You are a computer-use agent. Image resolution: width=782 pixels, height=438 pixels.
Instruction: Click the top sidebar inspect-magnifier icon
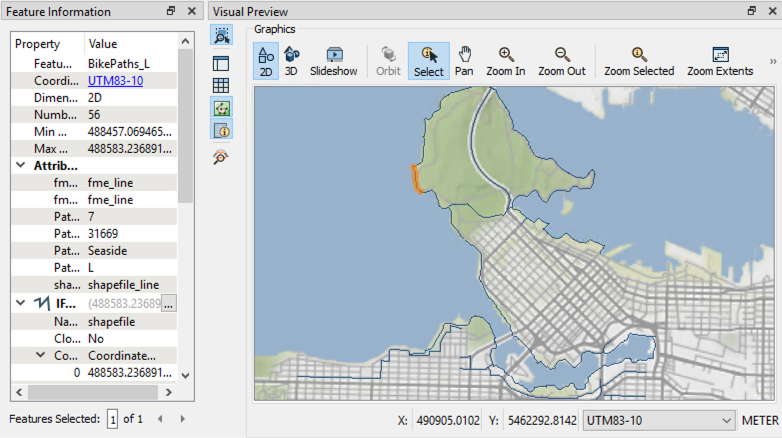pyautogui.click(x=221, y=35)
